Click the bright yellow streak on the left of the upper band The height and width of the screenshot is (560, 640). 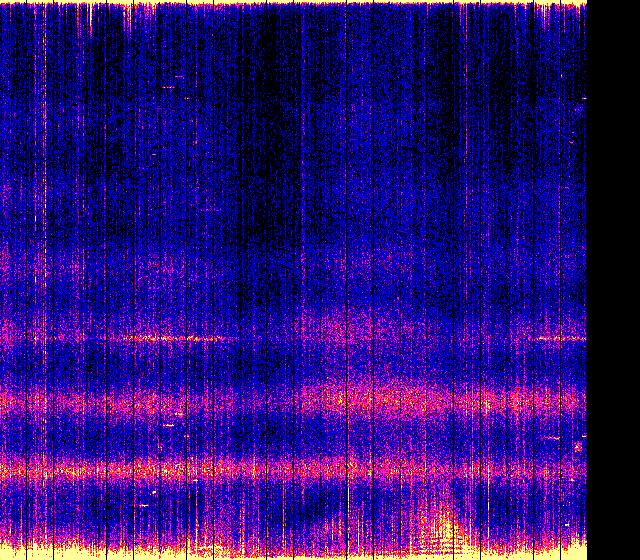coord(170,339)
